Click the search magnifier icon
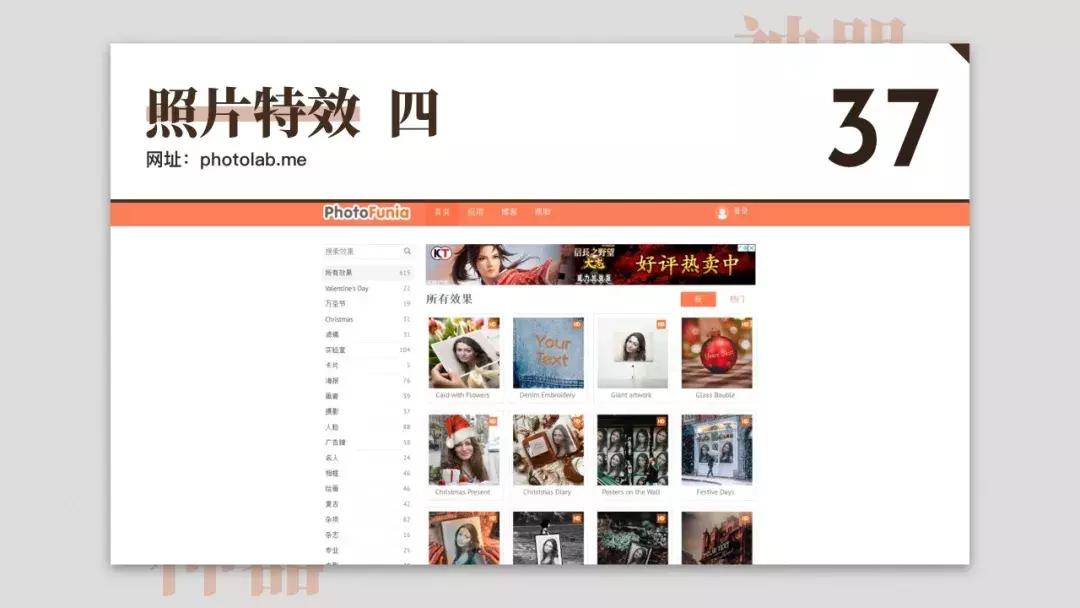 407,251
